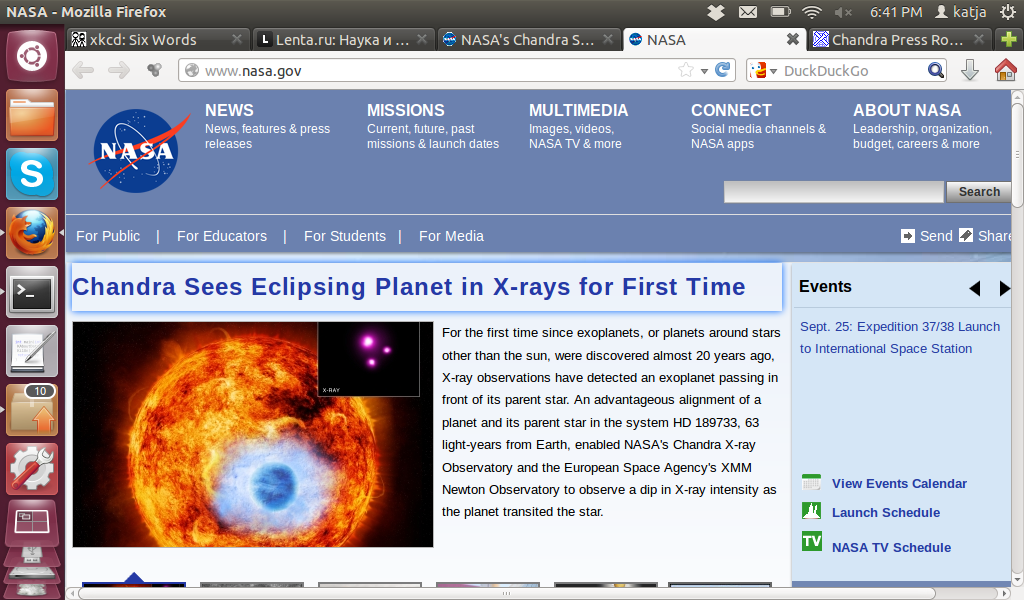Open the messaging envelope indicator menu
Viewport: 1024px width, 600px height.
click(x=749, y=12)
